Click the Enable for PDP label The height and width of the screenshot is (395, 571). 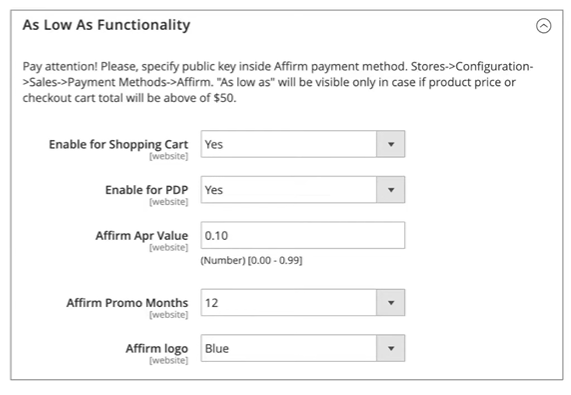click(146, 190)
